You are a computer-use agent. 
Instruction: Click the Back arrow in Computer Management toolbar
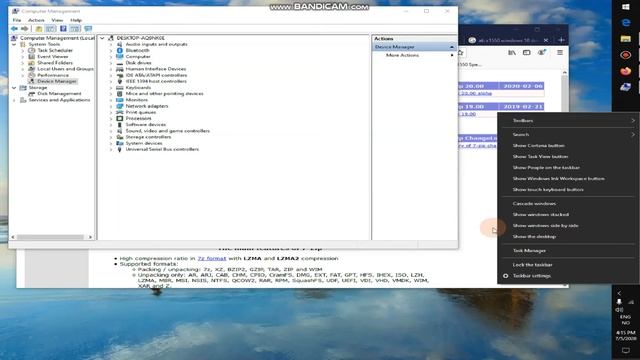pyautogui.click(x=14, y=29)
